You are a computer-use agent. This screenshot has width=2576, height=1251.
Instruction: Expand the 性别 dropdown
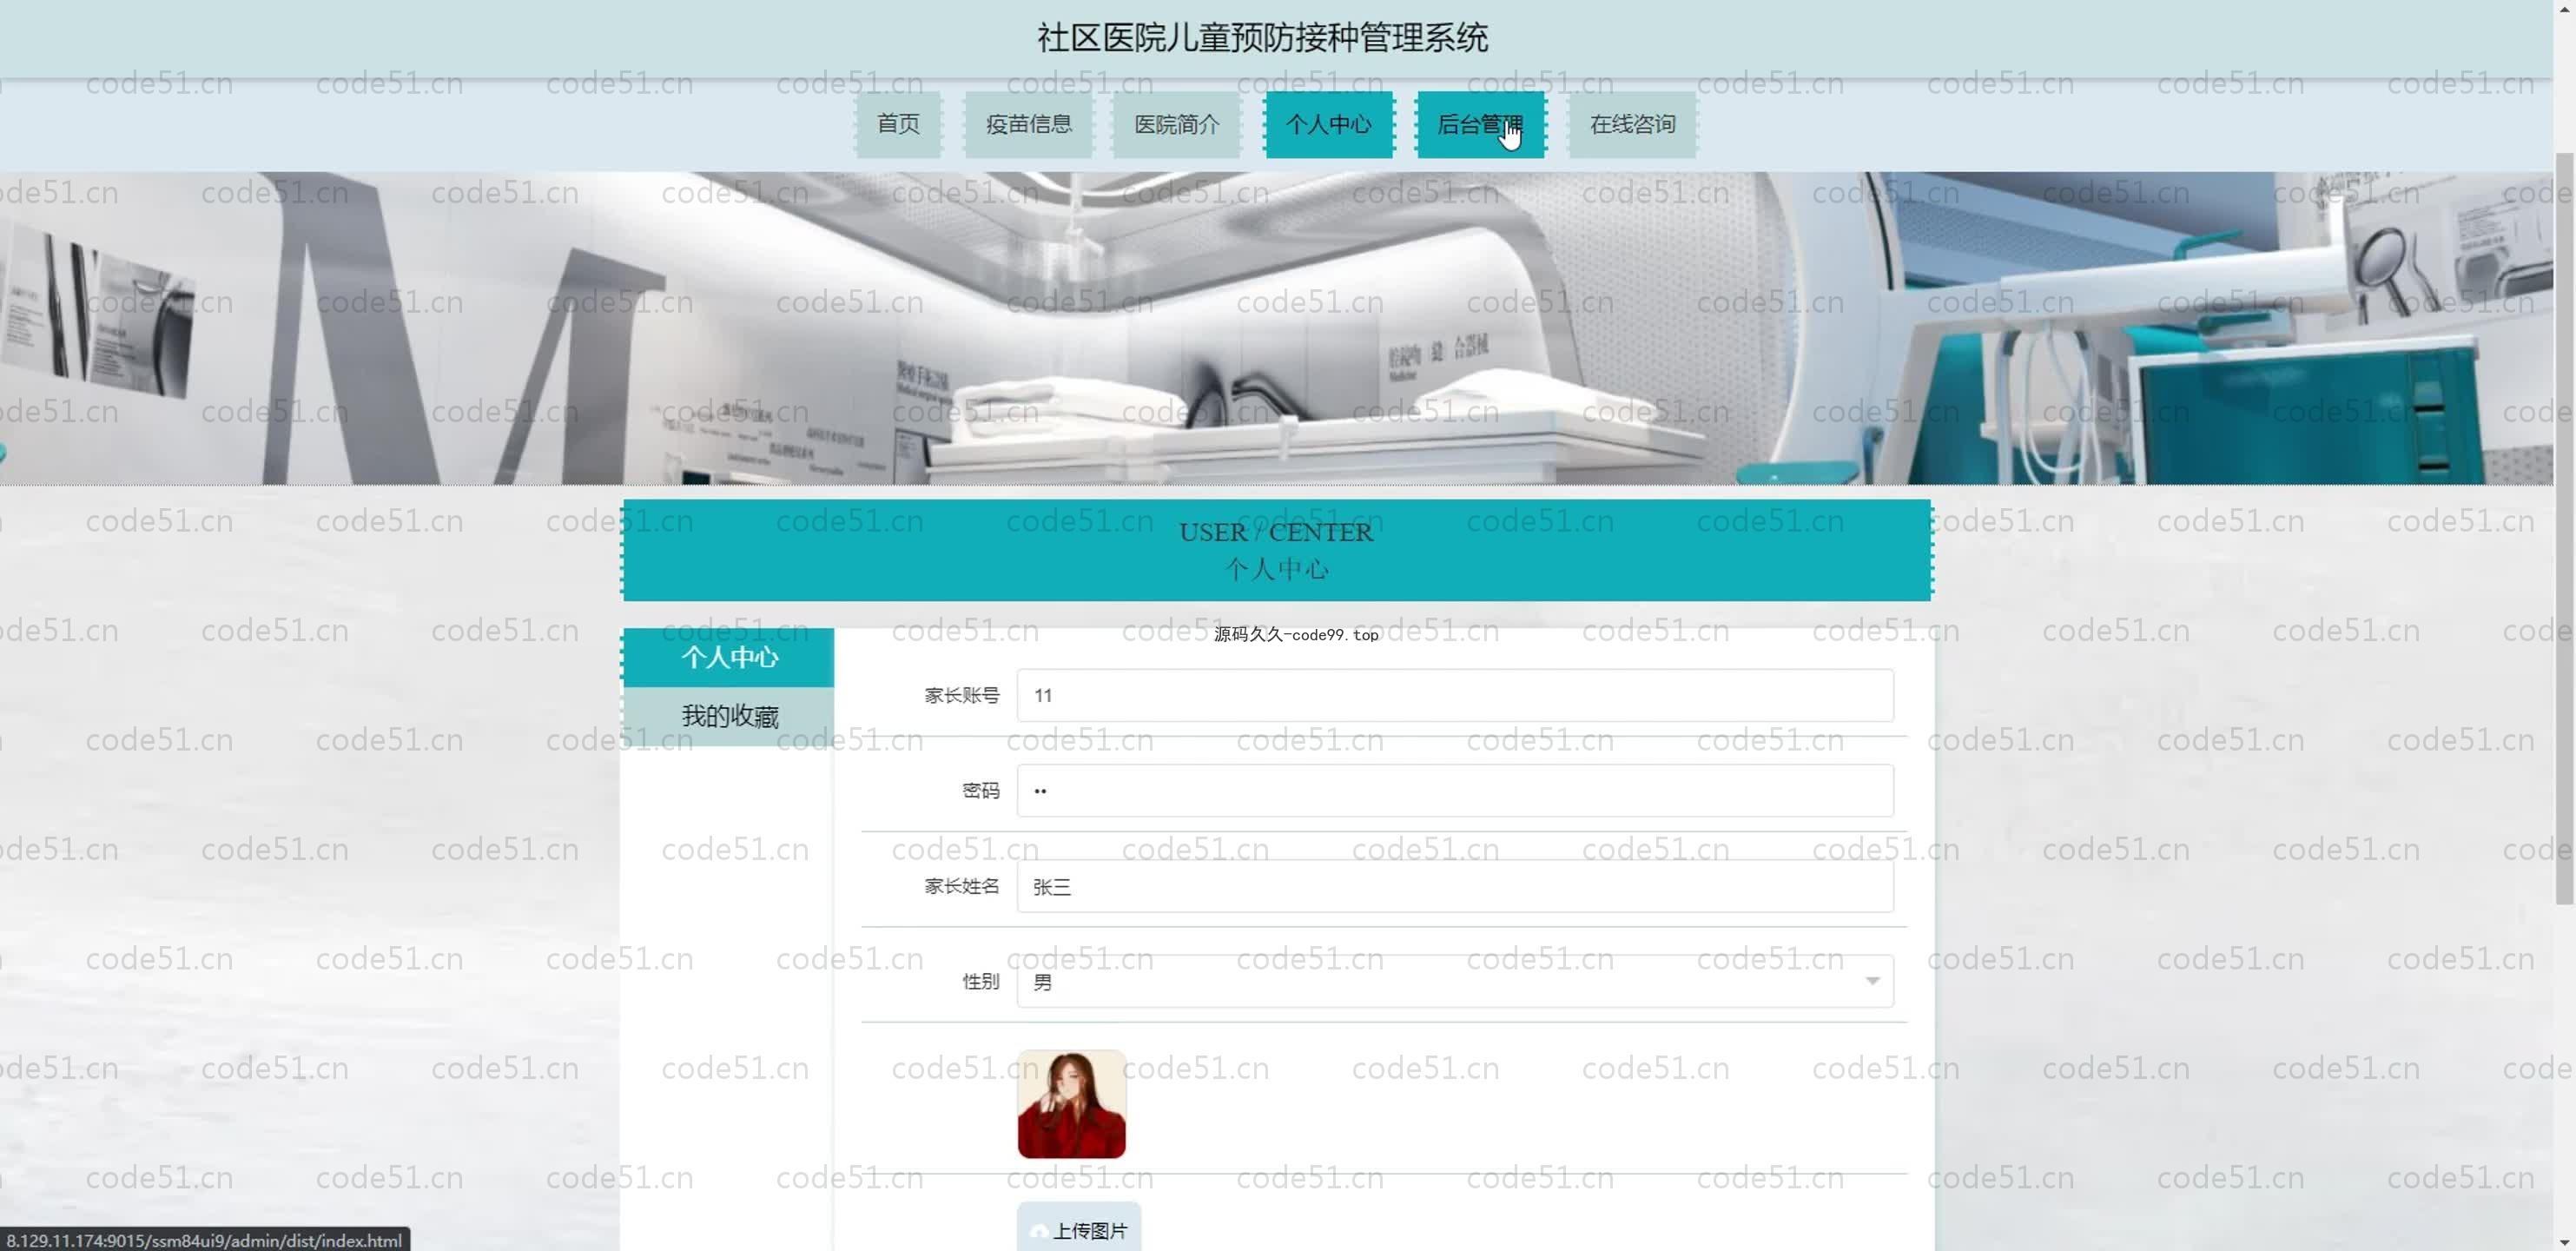pyautogui.click(x=1455, y=981)
